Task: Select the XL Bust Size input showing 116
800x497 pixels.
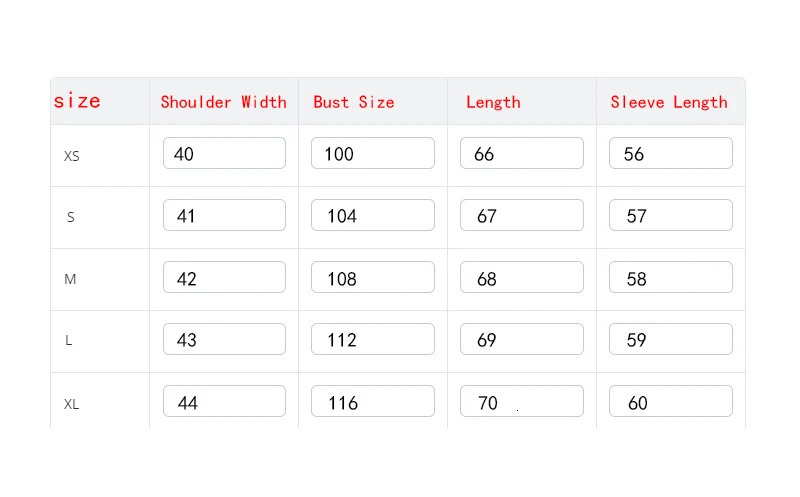Action: point(373,401)
